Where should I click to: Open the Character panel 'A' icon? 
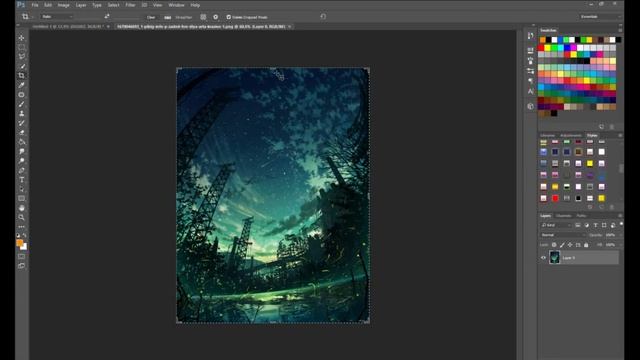(530, 91)
